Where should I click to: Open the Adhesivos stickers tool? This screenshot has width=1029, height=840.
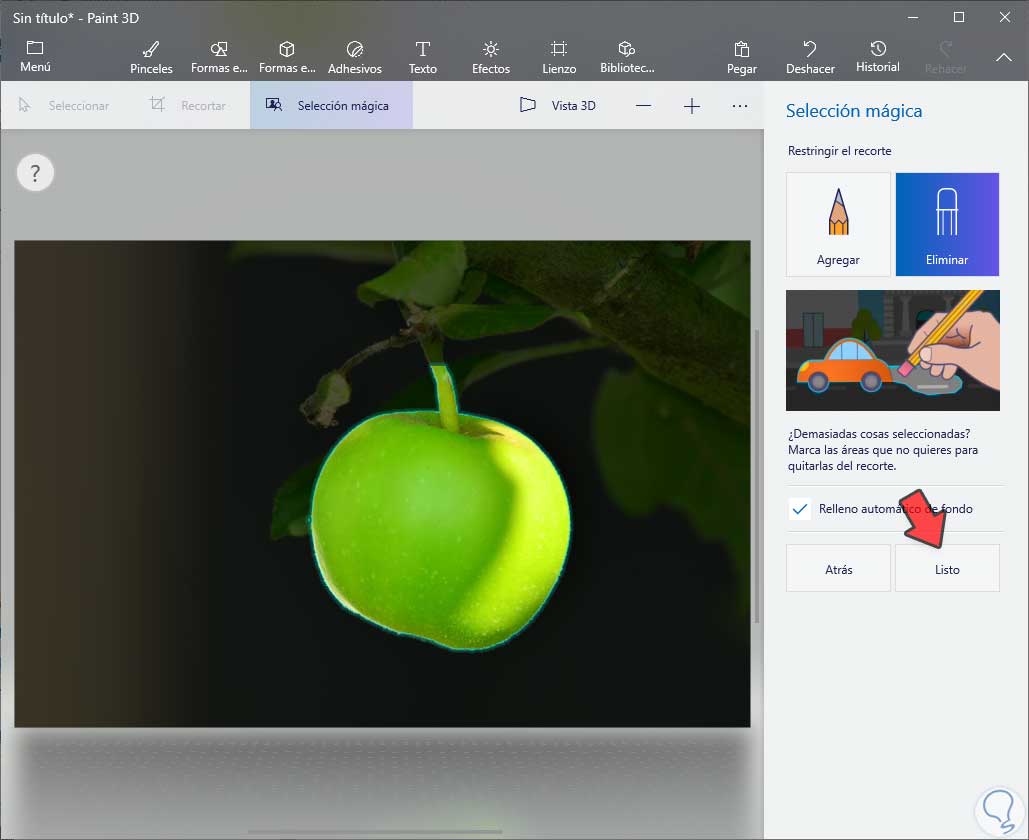(x=354, y=58)
